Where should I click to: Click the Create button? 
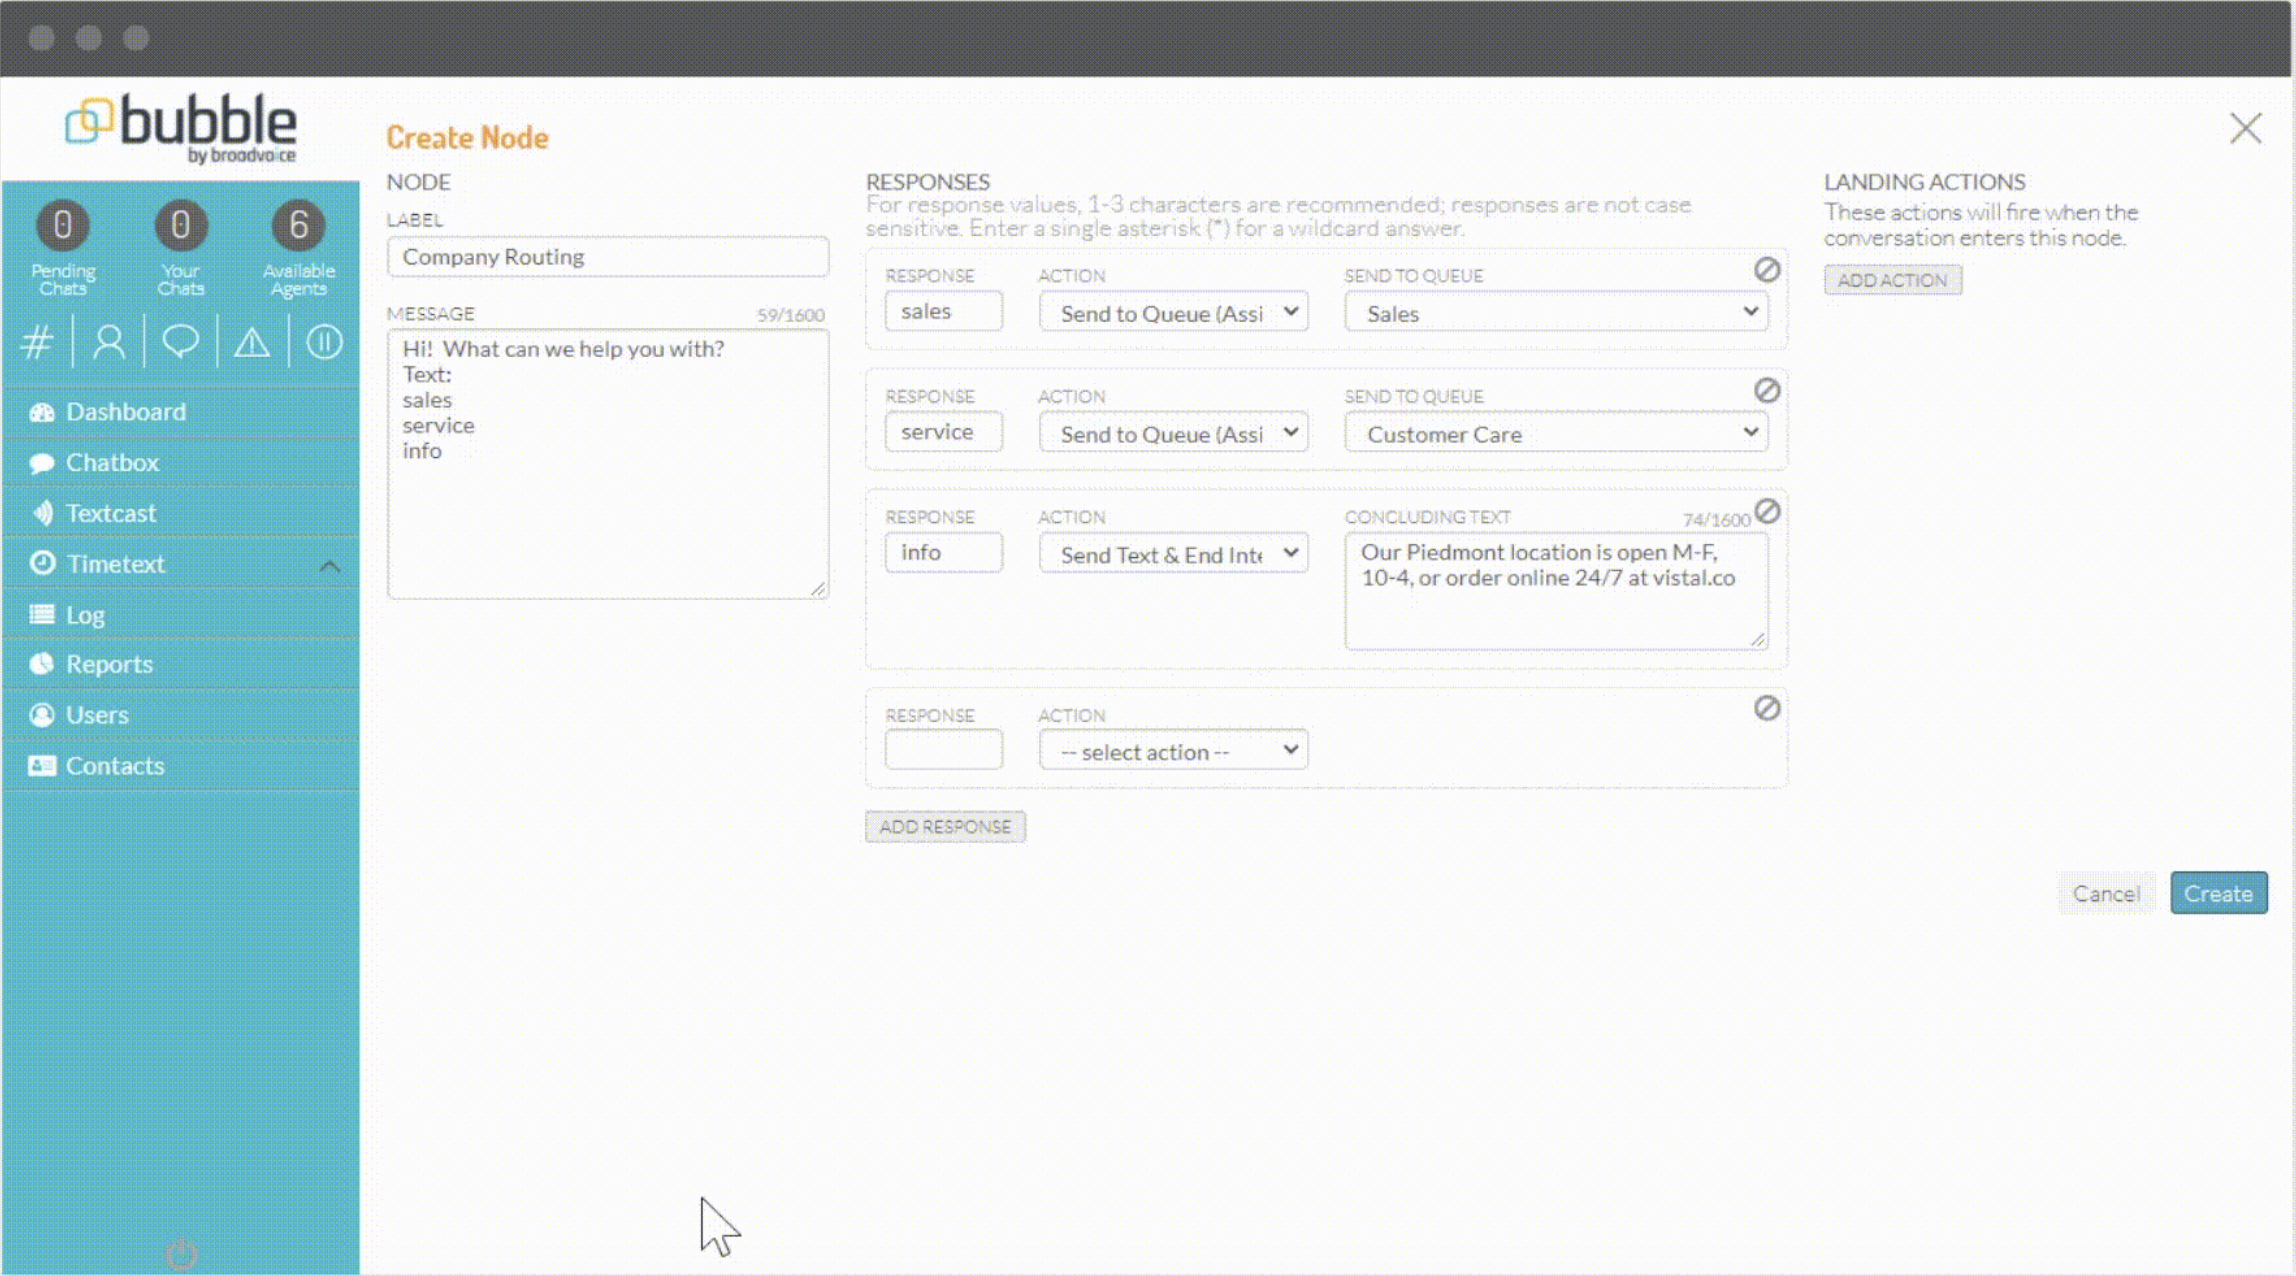(2218, 893)
